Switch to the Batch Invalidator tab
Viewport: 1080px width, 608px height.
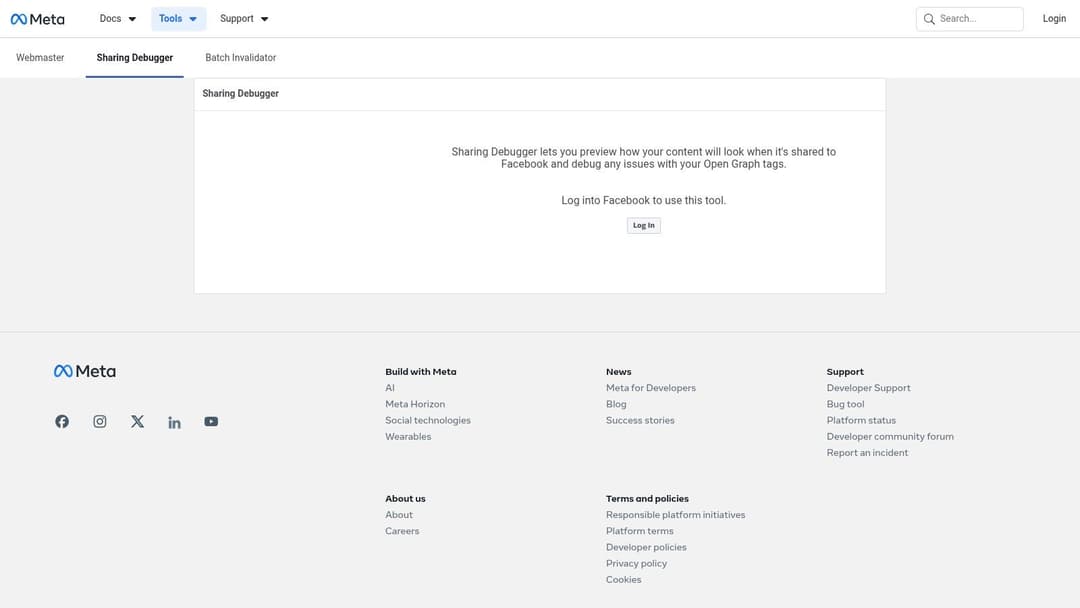point(240,58)
